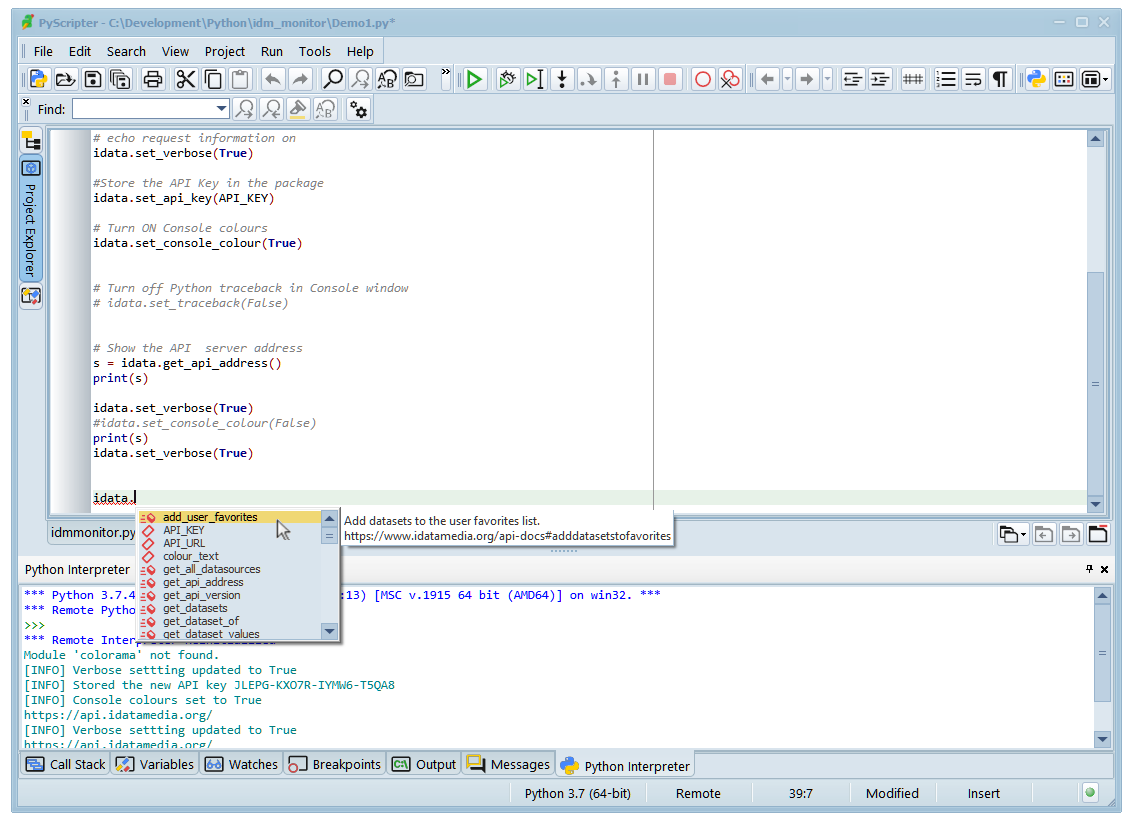The height and width of the screenshot is (826, 1138).
Task: Open the Find text dropdown arrow
Action: pos(222,109)
